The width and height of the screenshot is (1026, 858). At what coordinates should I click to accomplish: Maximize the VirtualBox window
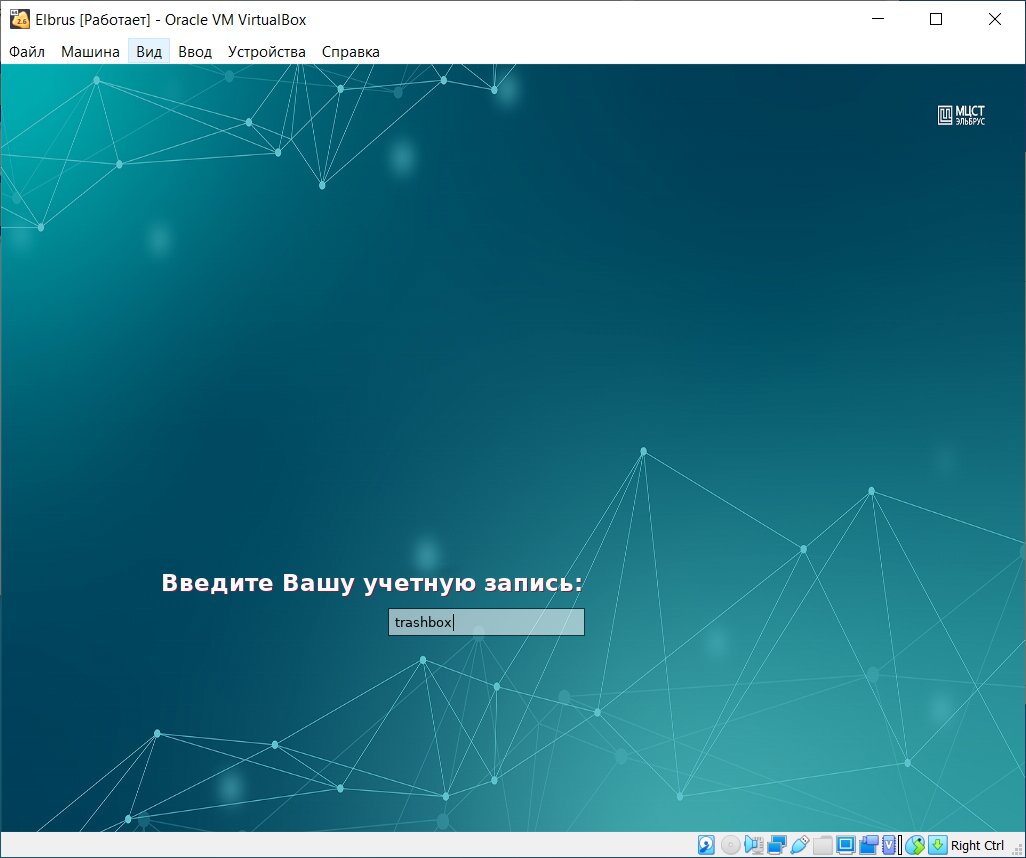click(x=936, y=19)
